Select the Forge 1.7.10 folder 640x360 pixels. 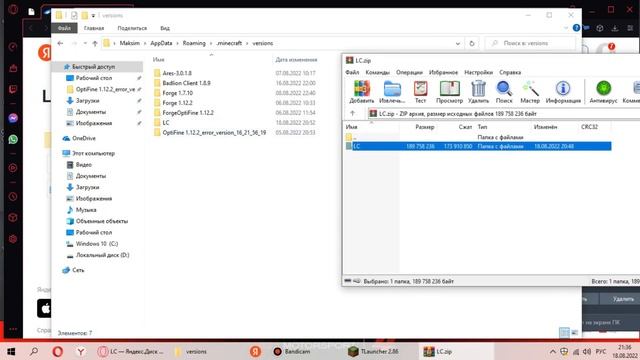pyautogui.click(x=177, y=93)
